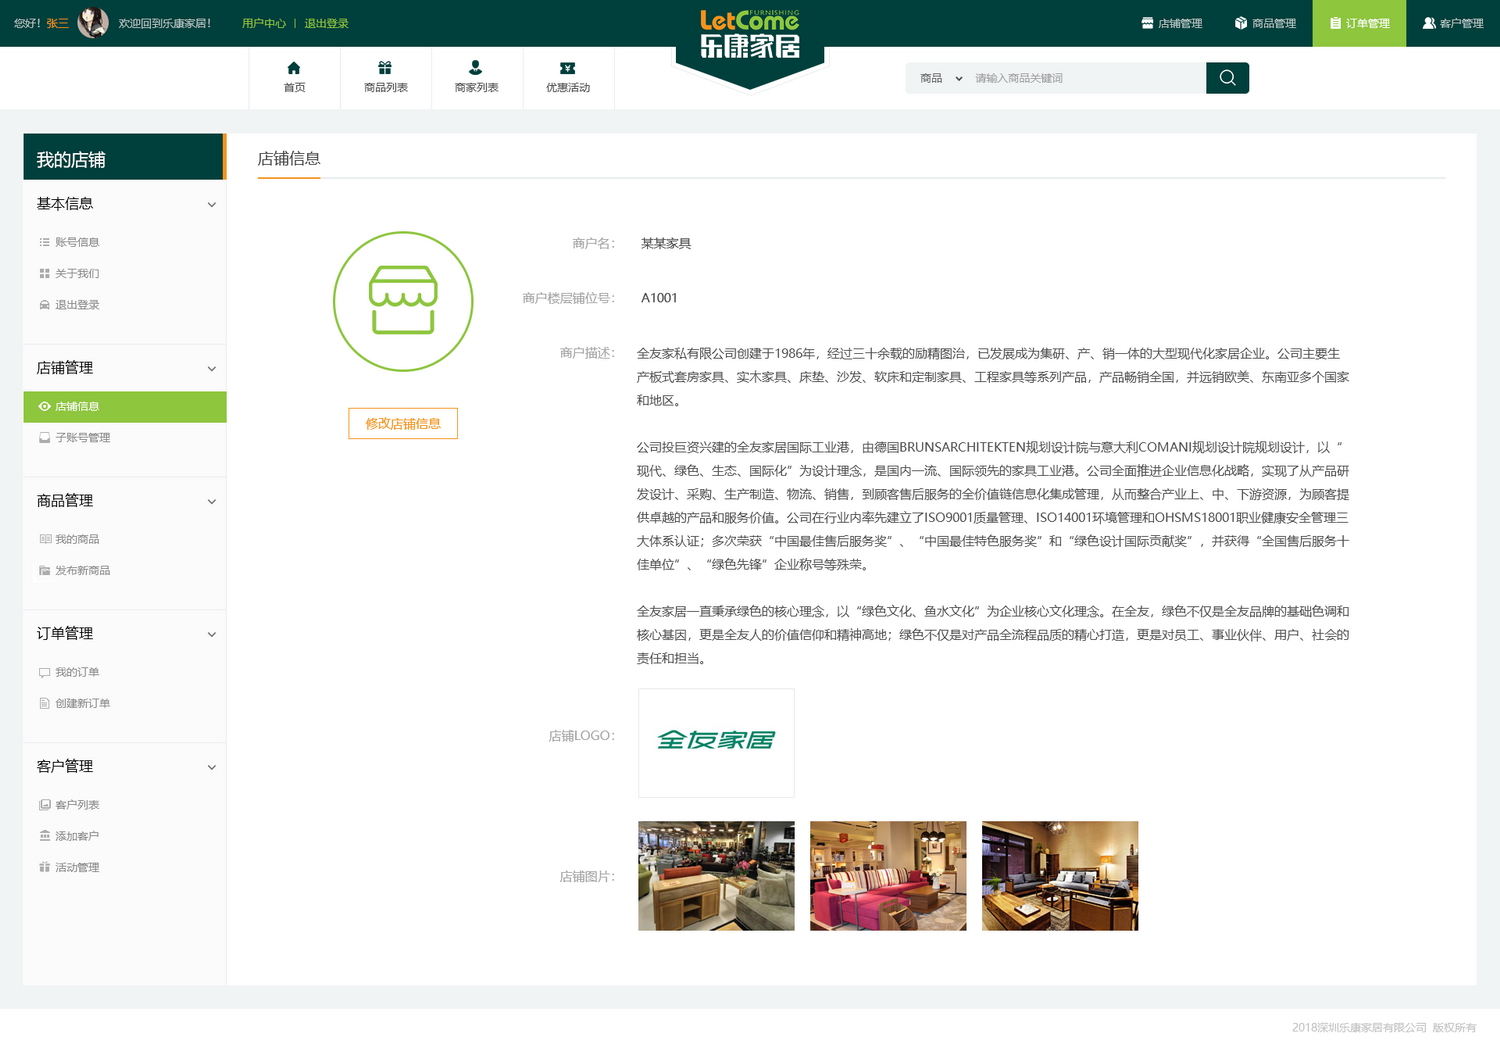Open 店铺管理 in the top navigation
This screenshot has height=1048, width=1500.
(x=1171, y=23)
